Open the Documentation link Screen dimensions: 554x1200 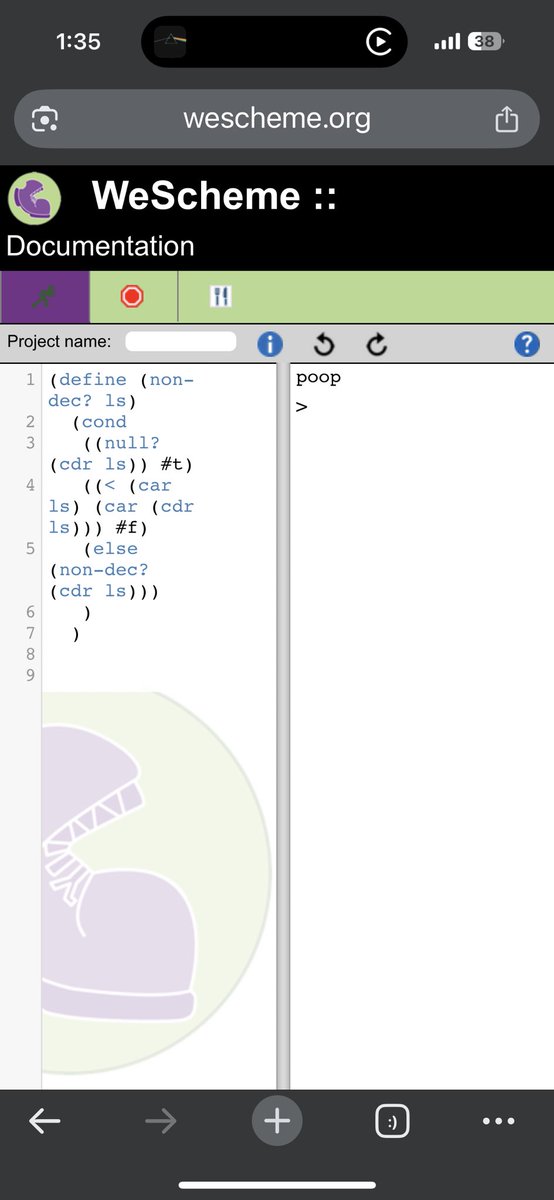pos(100,246)
